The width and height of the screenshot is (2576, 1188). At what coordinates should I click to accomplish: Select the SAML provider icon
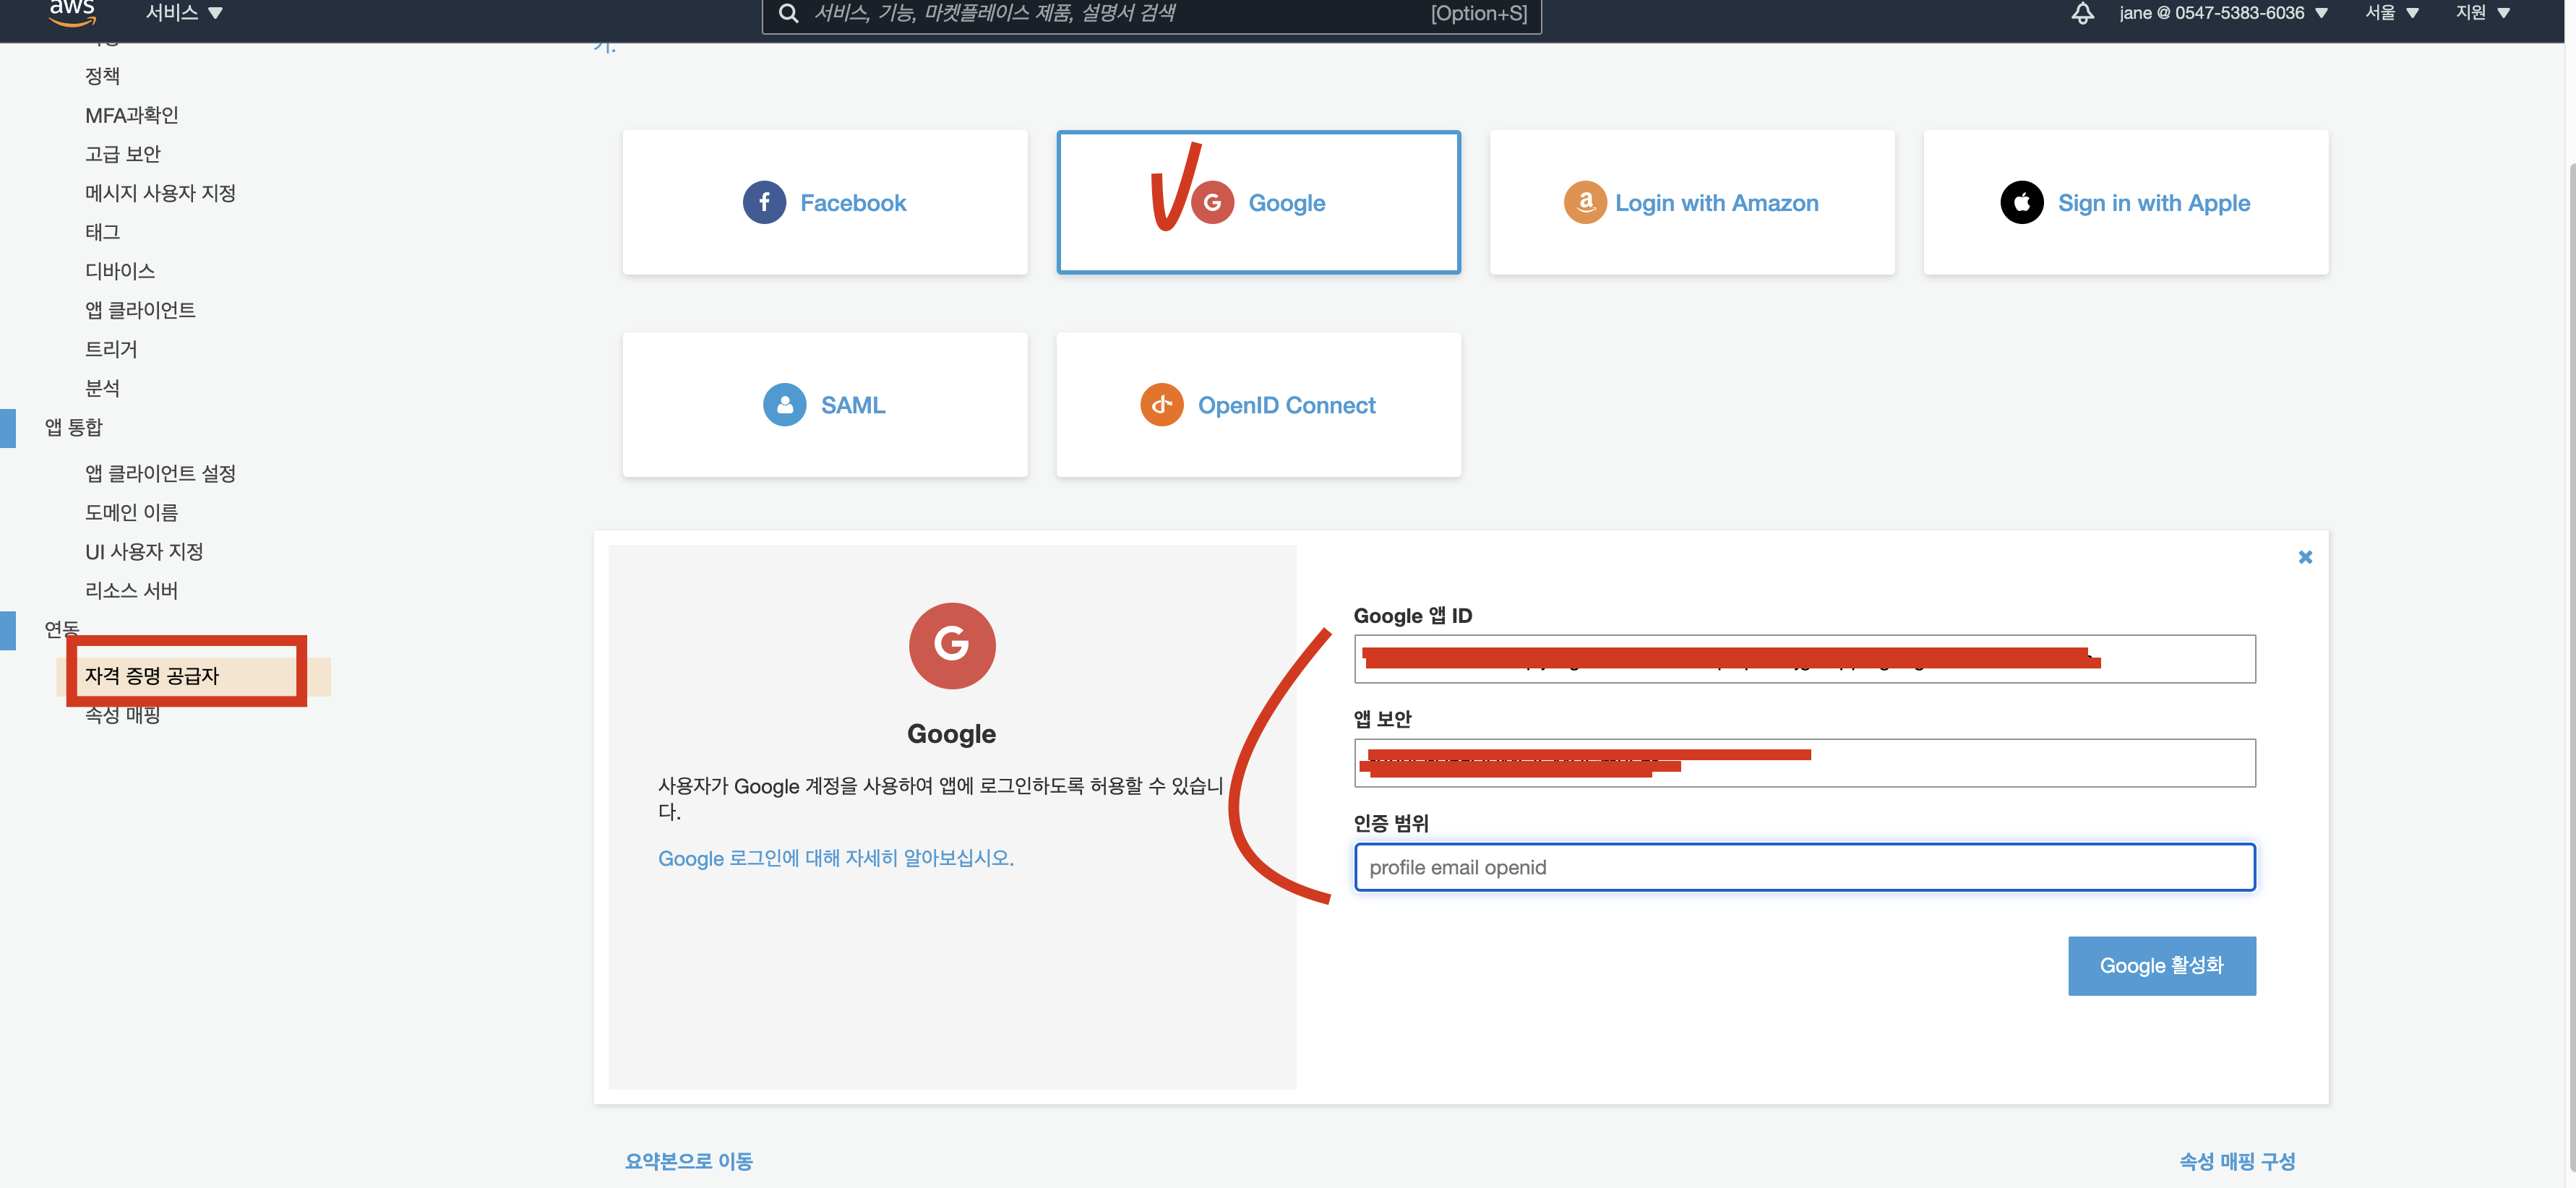[784, 405]
